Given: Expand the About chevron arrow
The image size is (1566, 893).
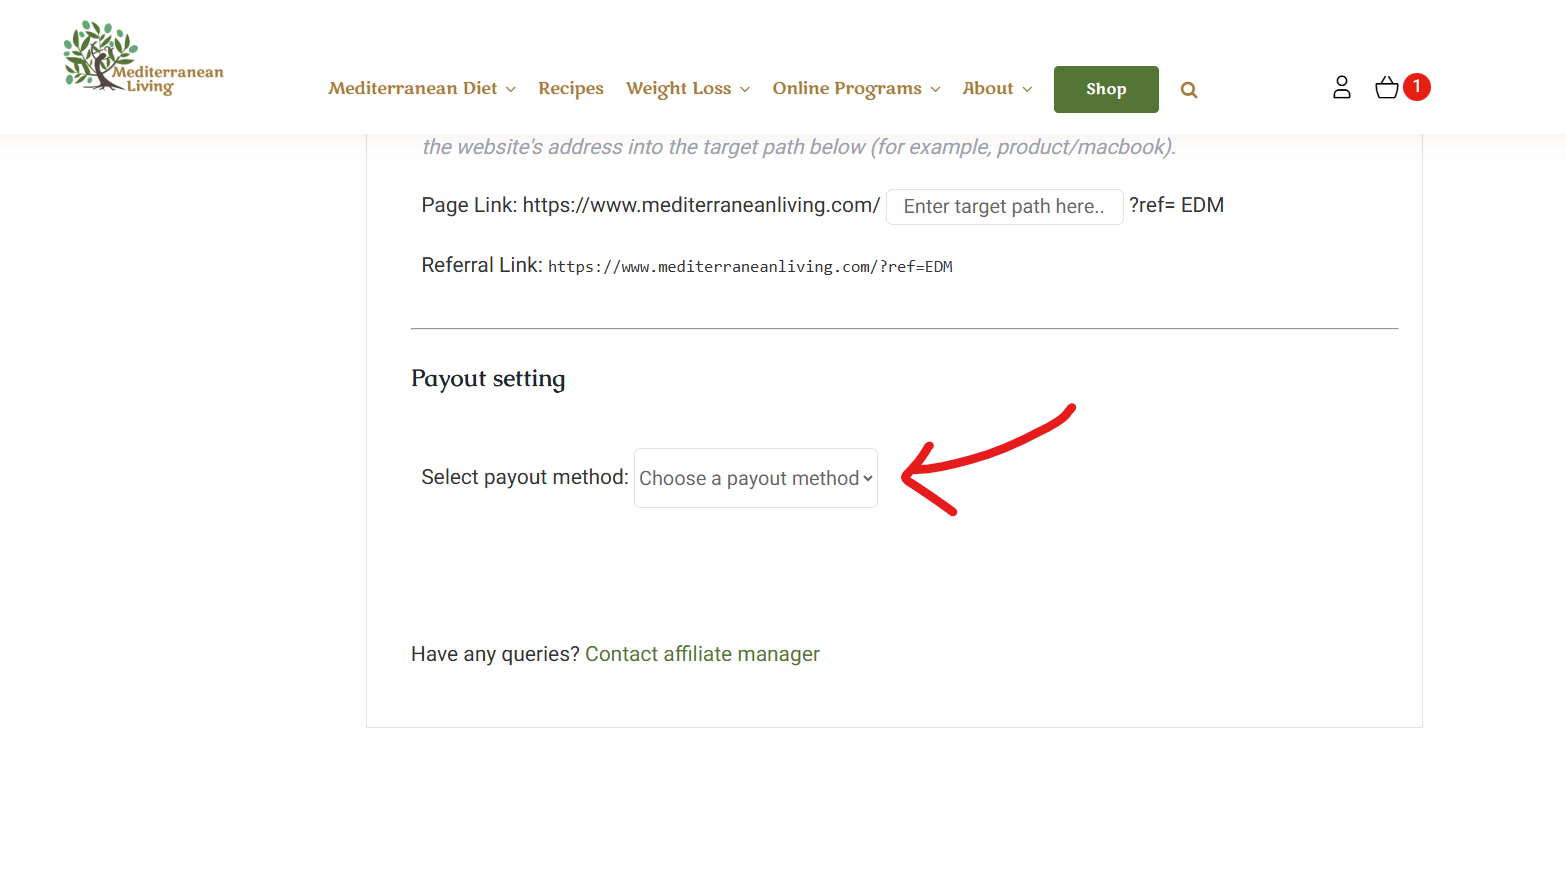Looking at the screenshot, I should click(x=1027, y=90).
